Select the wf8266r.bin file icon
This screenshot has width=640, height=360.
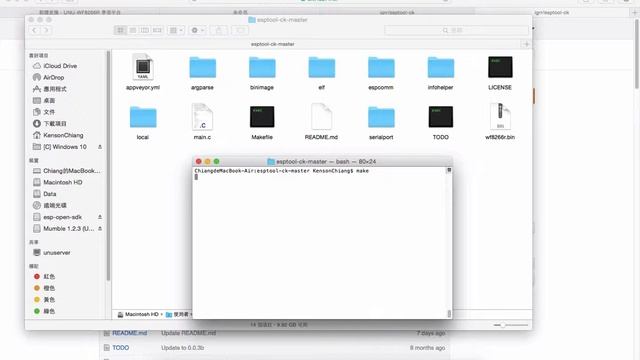click(500, 117)
